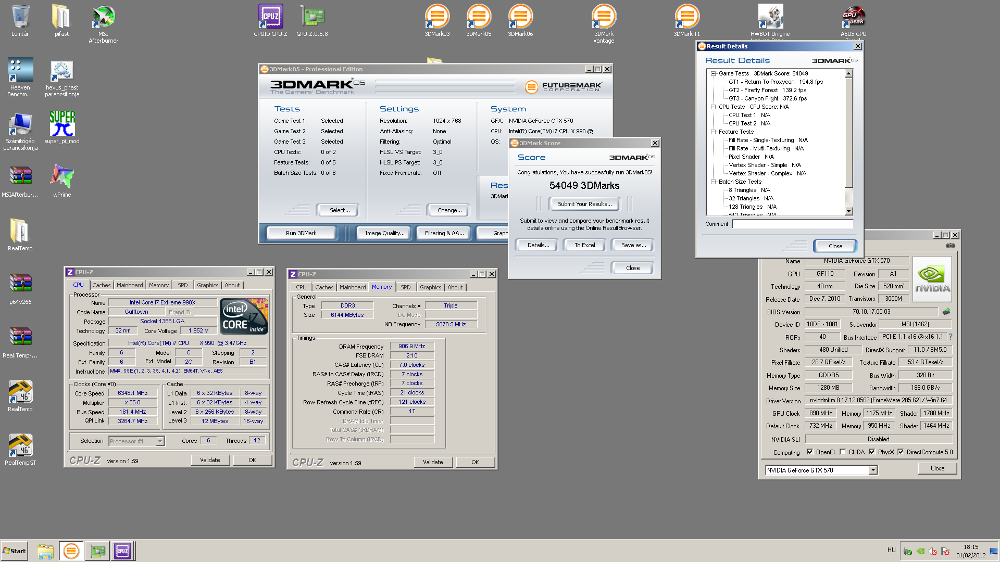Screen dimensions: 1000x562
Task: Click Close button in Result Details dialog
Action: click(x=835, y=246)
